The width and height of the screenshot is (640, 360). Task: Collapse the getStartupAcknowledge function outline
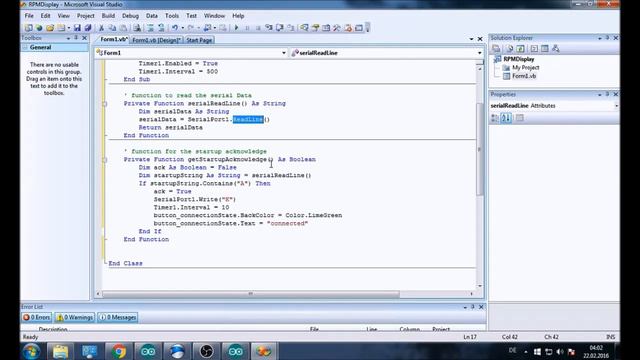point(105,160)
